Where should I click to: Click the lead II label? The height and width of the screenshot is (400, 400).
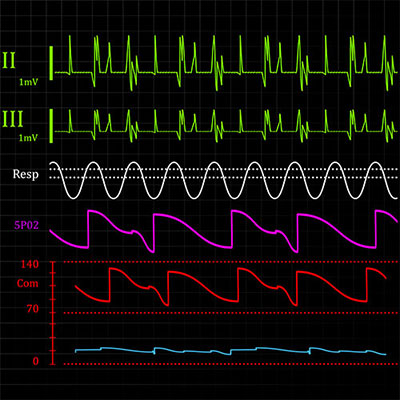pyautogui.click(x=9, y=61)
